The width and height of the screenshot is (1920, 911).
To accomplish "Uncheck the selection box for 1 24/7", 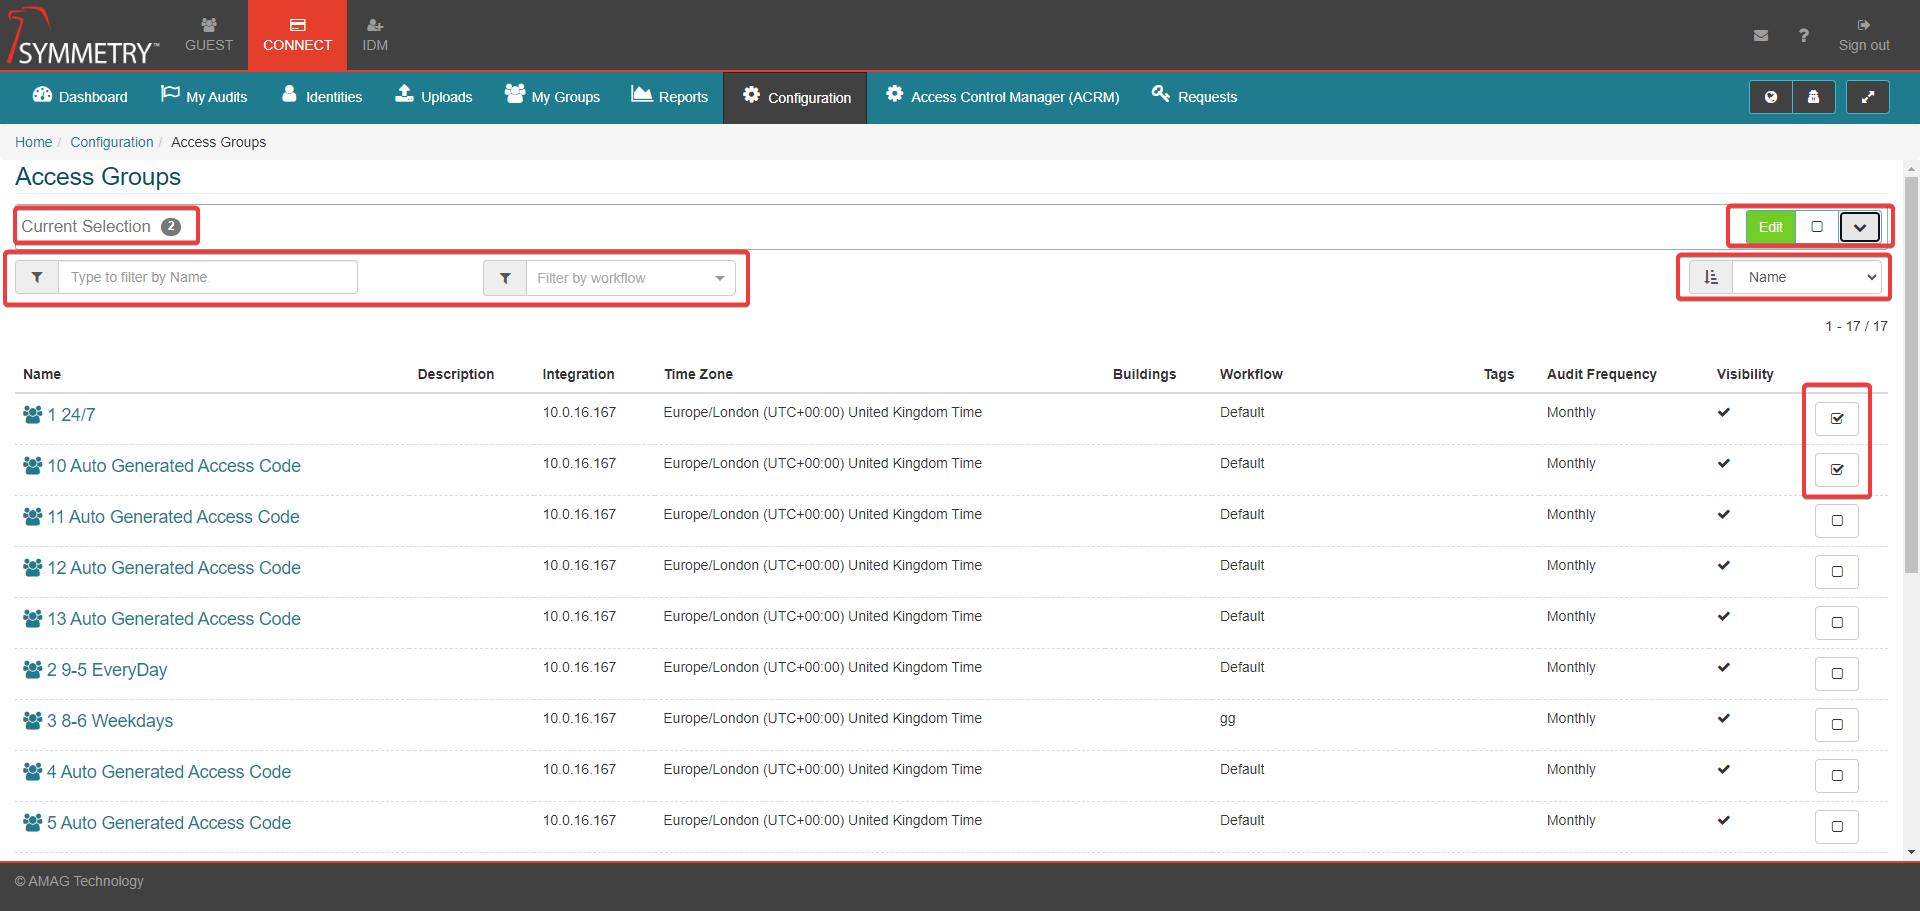I will 1837,418.
